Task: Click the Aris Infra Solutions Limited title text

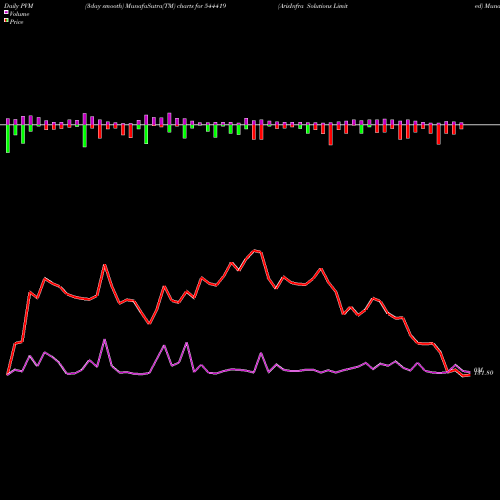Action: tap(313, 6)
